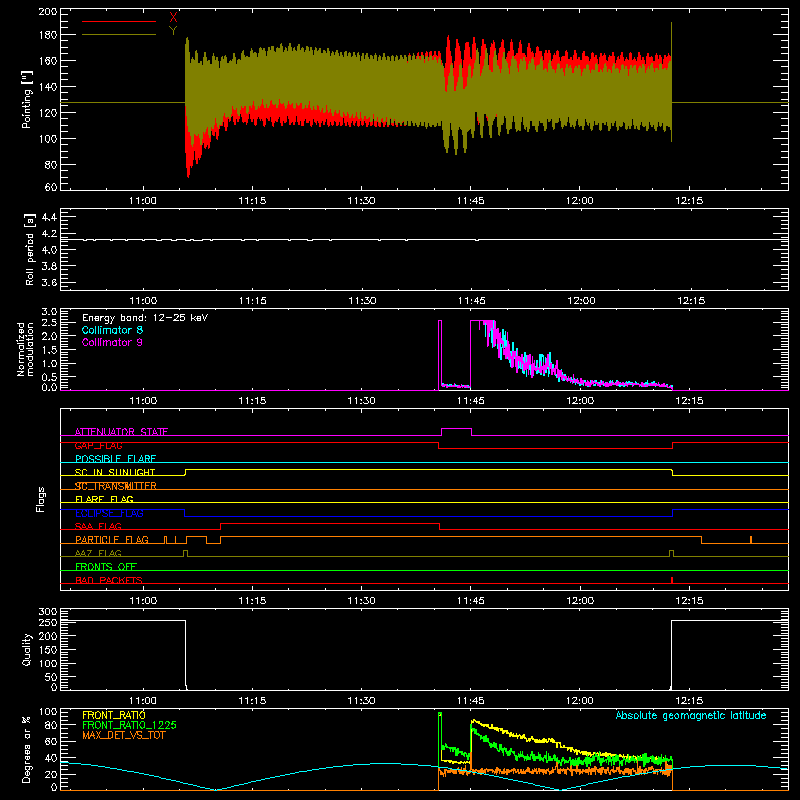
Task: Click the PARTICLE_FLAG label
Action: (x=112, y=540)
